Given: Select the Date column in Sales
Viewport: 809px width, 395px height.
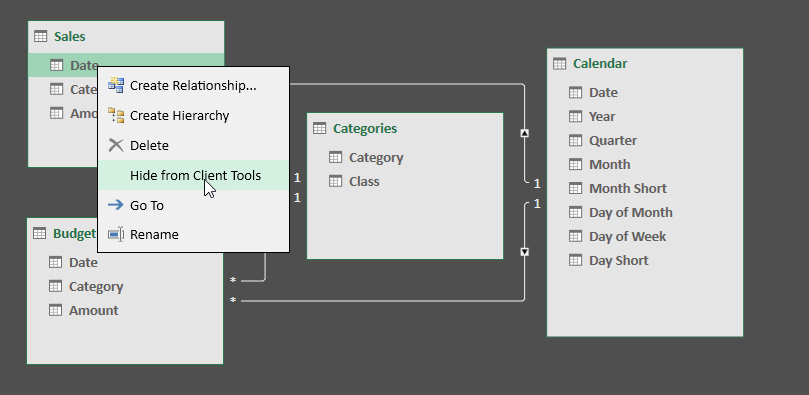Looking at the screenshot, I should point(84,65).
